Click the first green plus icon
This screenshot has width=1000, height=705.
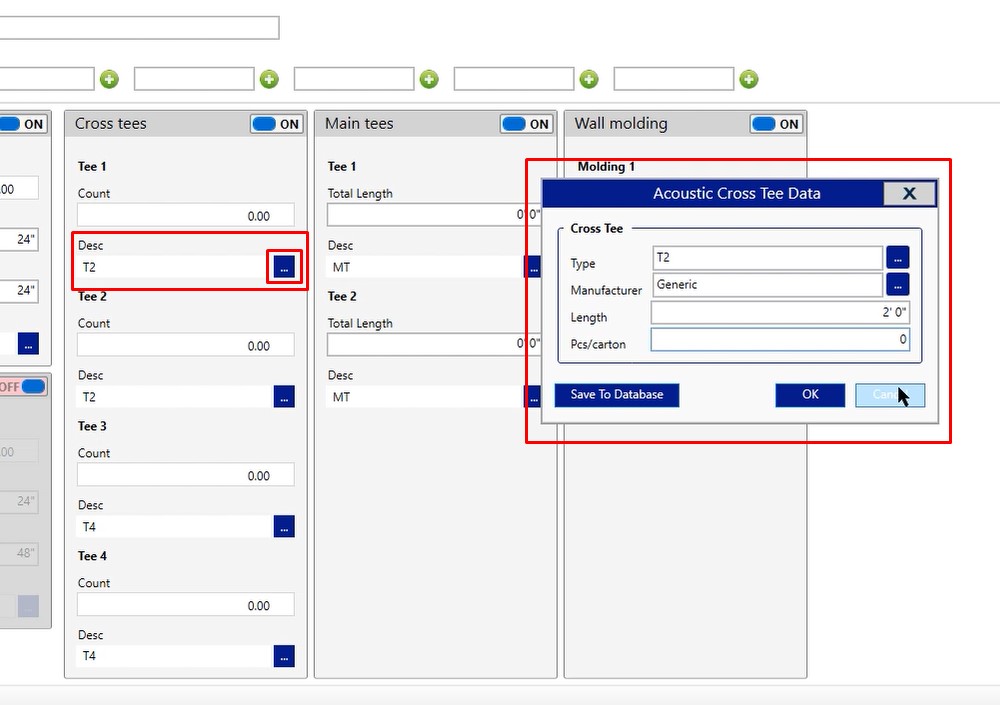109,79
